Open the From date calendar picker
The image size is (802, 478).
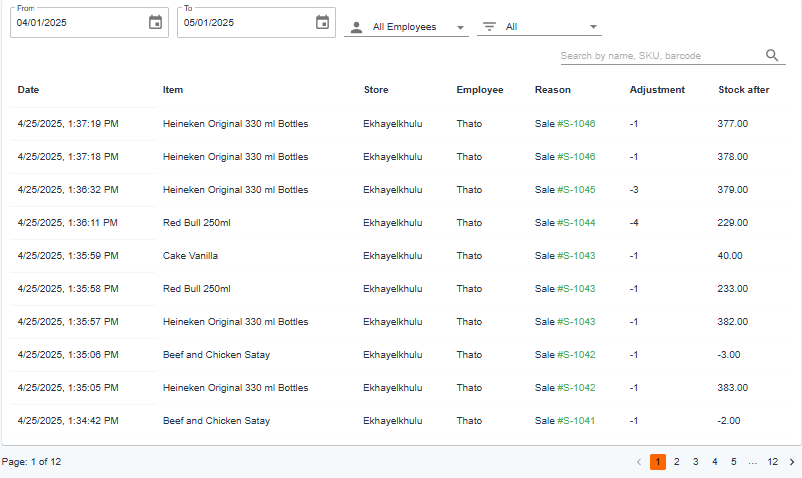(155, 22)
